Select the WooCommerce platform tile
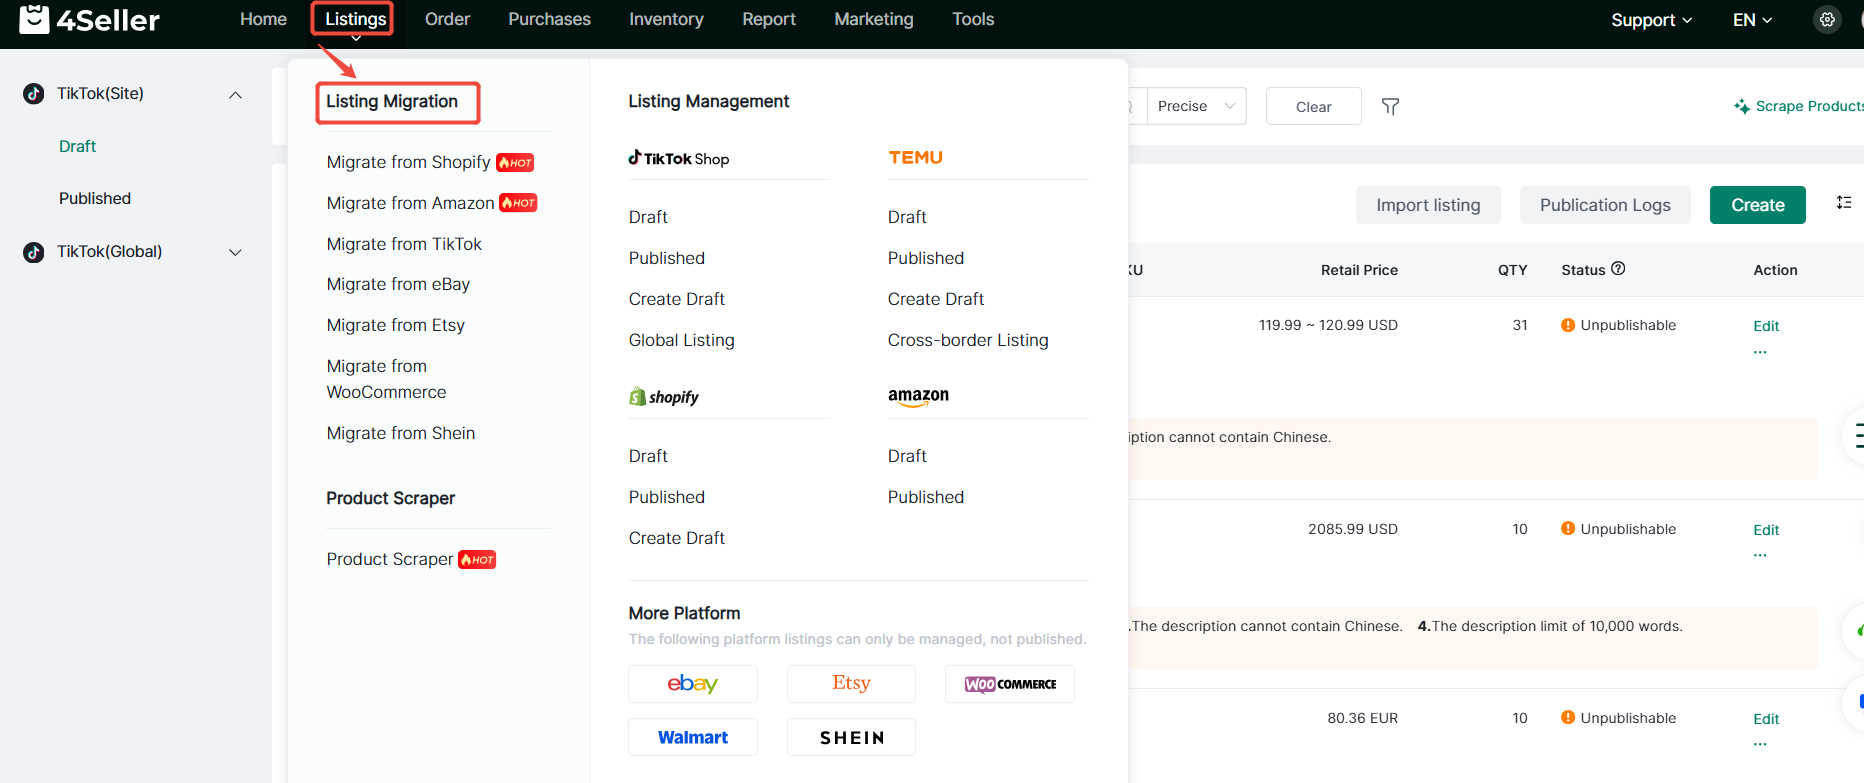 (1010, 684)
